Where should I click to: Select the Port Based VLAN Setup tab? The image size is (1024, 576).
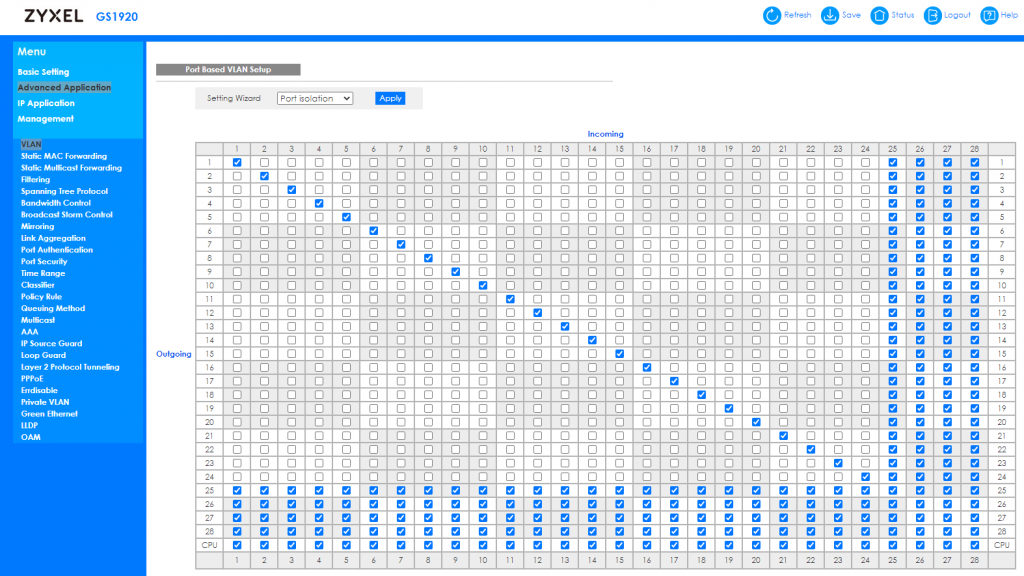(x=228, y=70)
